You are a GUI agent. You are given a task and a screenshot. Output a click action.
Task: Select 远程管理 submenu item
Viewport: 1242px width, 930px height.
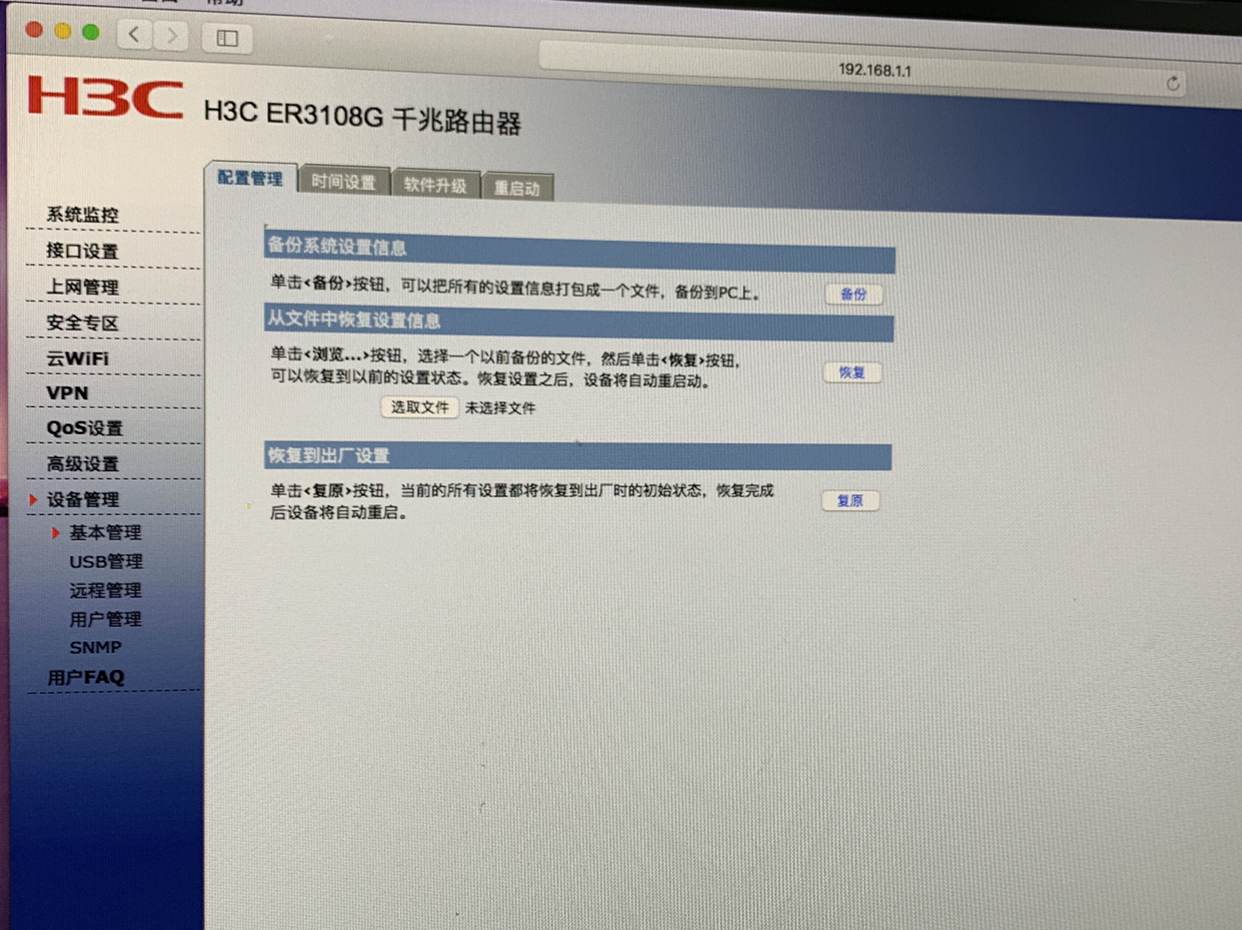click(105, 591)
